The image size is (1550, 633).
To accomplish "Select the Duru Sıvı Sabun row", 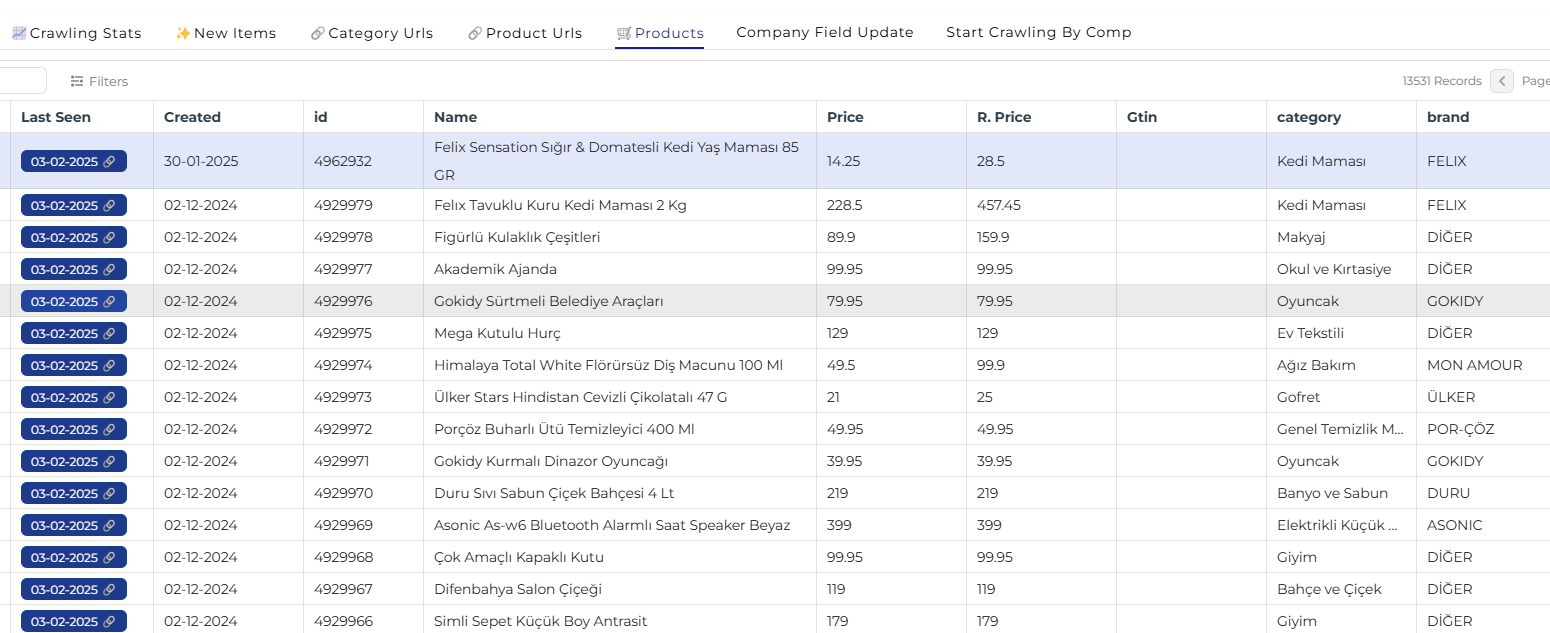I will click(554, 493).
